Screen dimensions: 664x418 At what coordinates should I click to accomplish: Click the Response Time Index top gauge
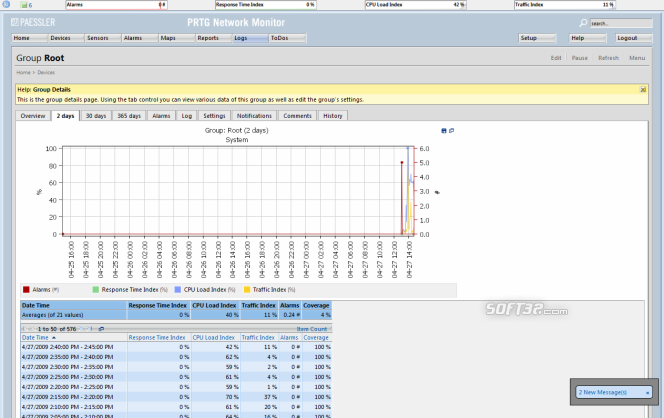[265, 5]
